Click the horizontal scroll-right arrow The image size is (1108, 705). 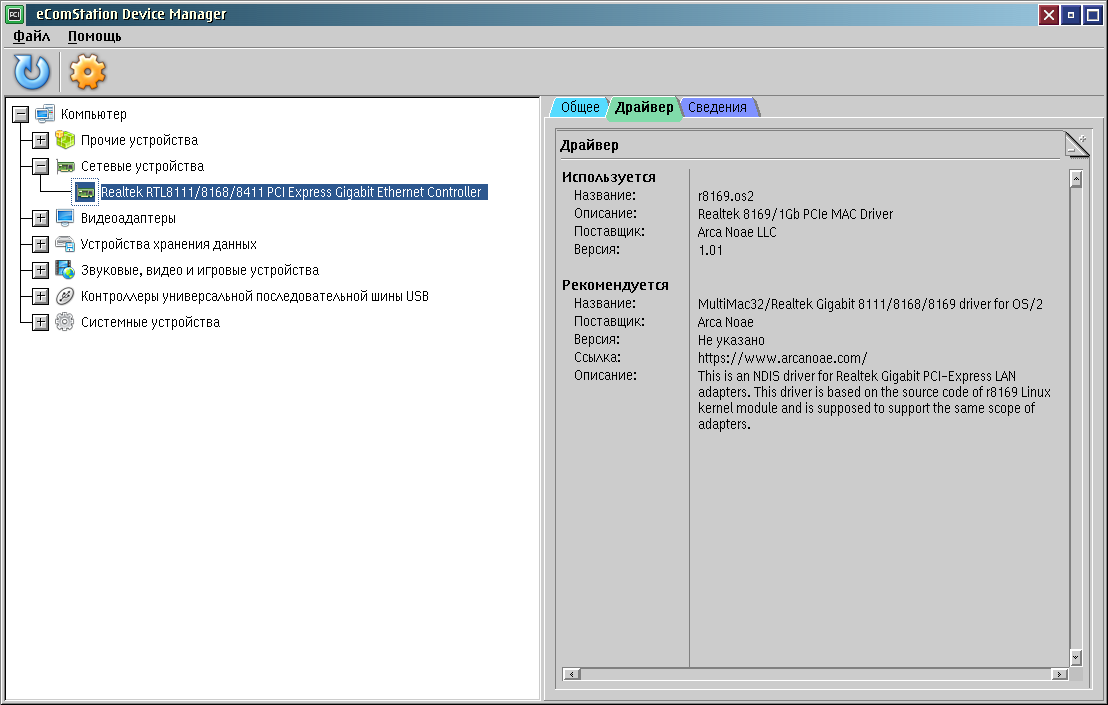coord(1059,674)
